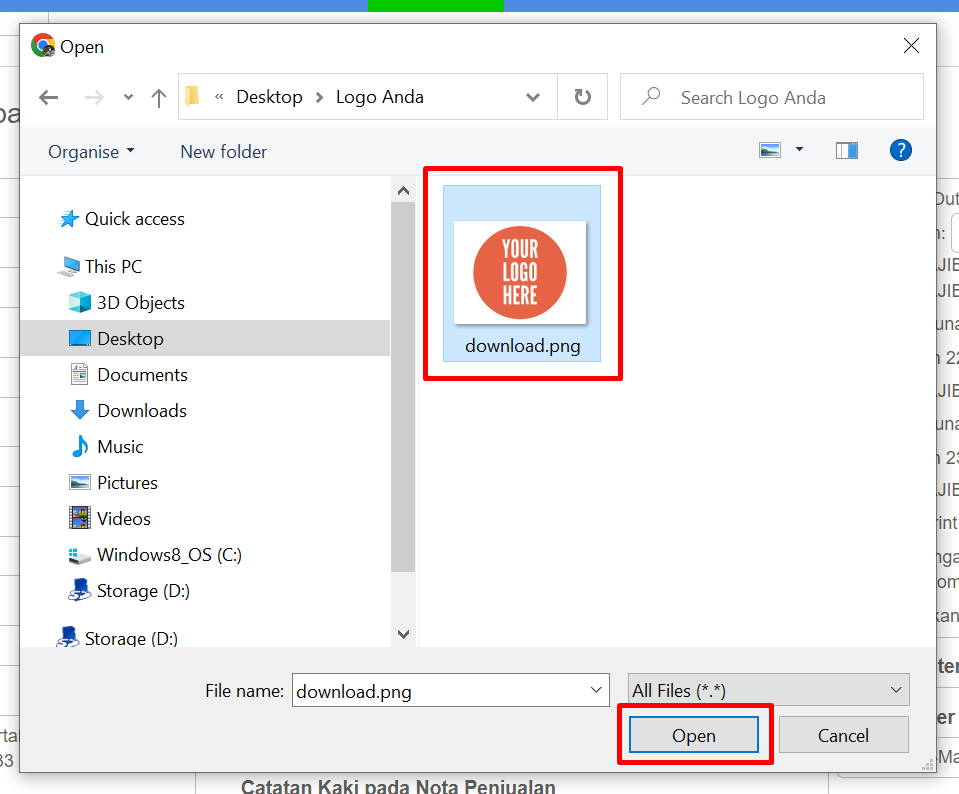Go up one folder level
Viewport: 959px width, 794px height.
[159, 97]
